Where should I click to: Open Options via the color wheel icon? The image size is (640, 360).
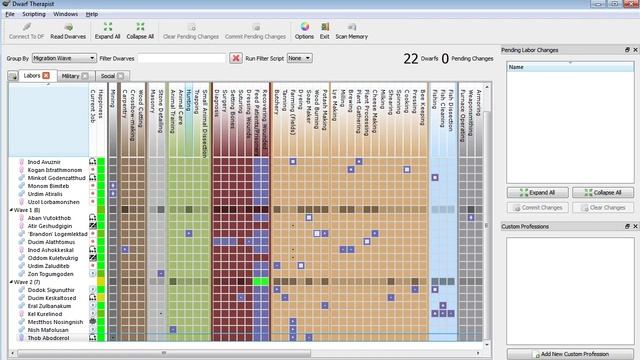pyautogui.click(x=304, y=27)
